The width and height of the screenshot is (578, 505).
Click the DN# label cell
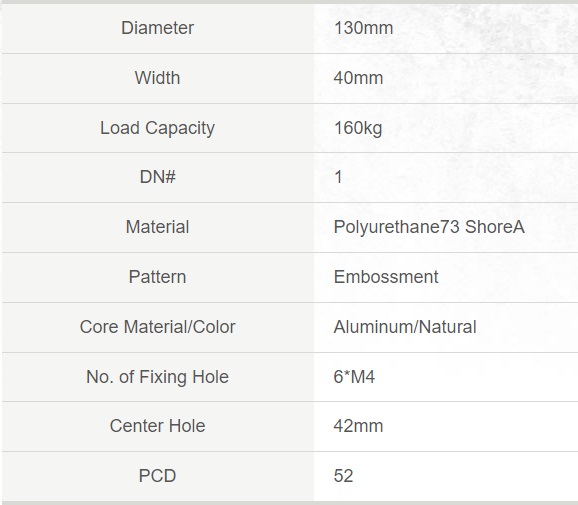pyautogui.click(x=157, y=177)
